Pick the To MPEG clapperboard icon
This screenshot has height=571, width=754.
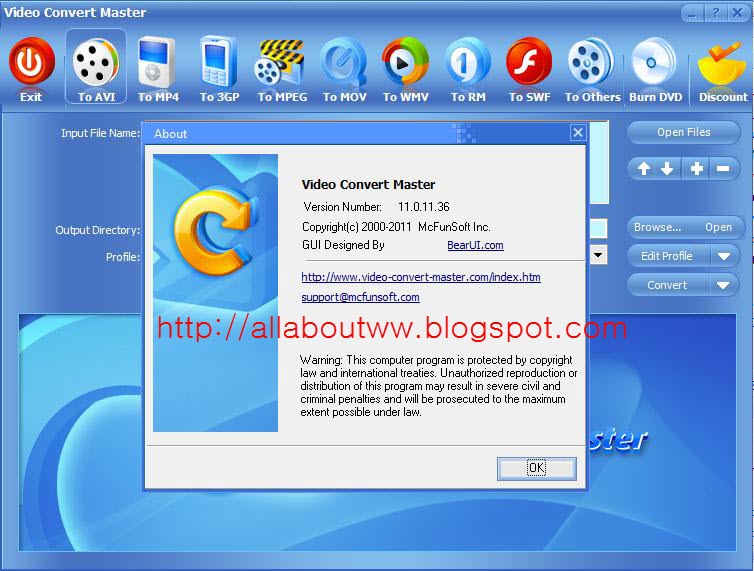pos(280,62)
